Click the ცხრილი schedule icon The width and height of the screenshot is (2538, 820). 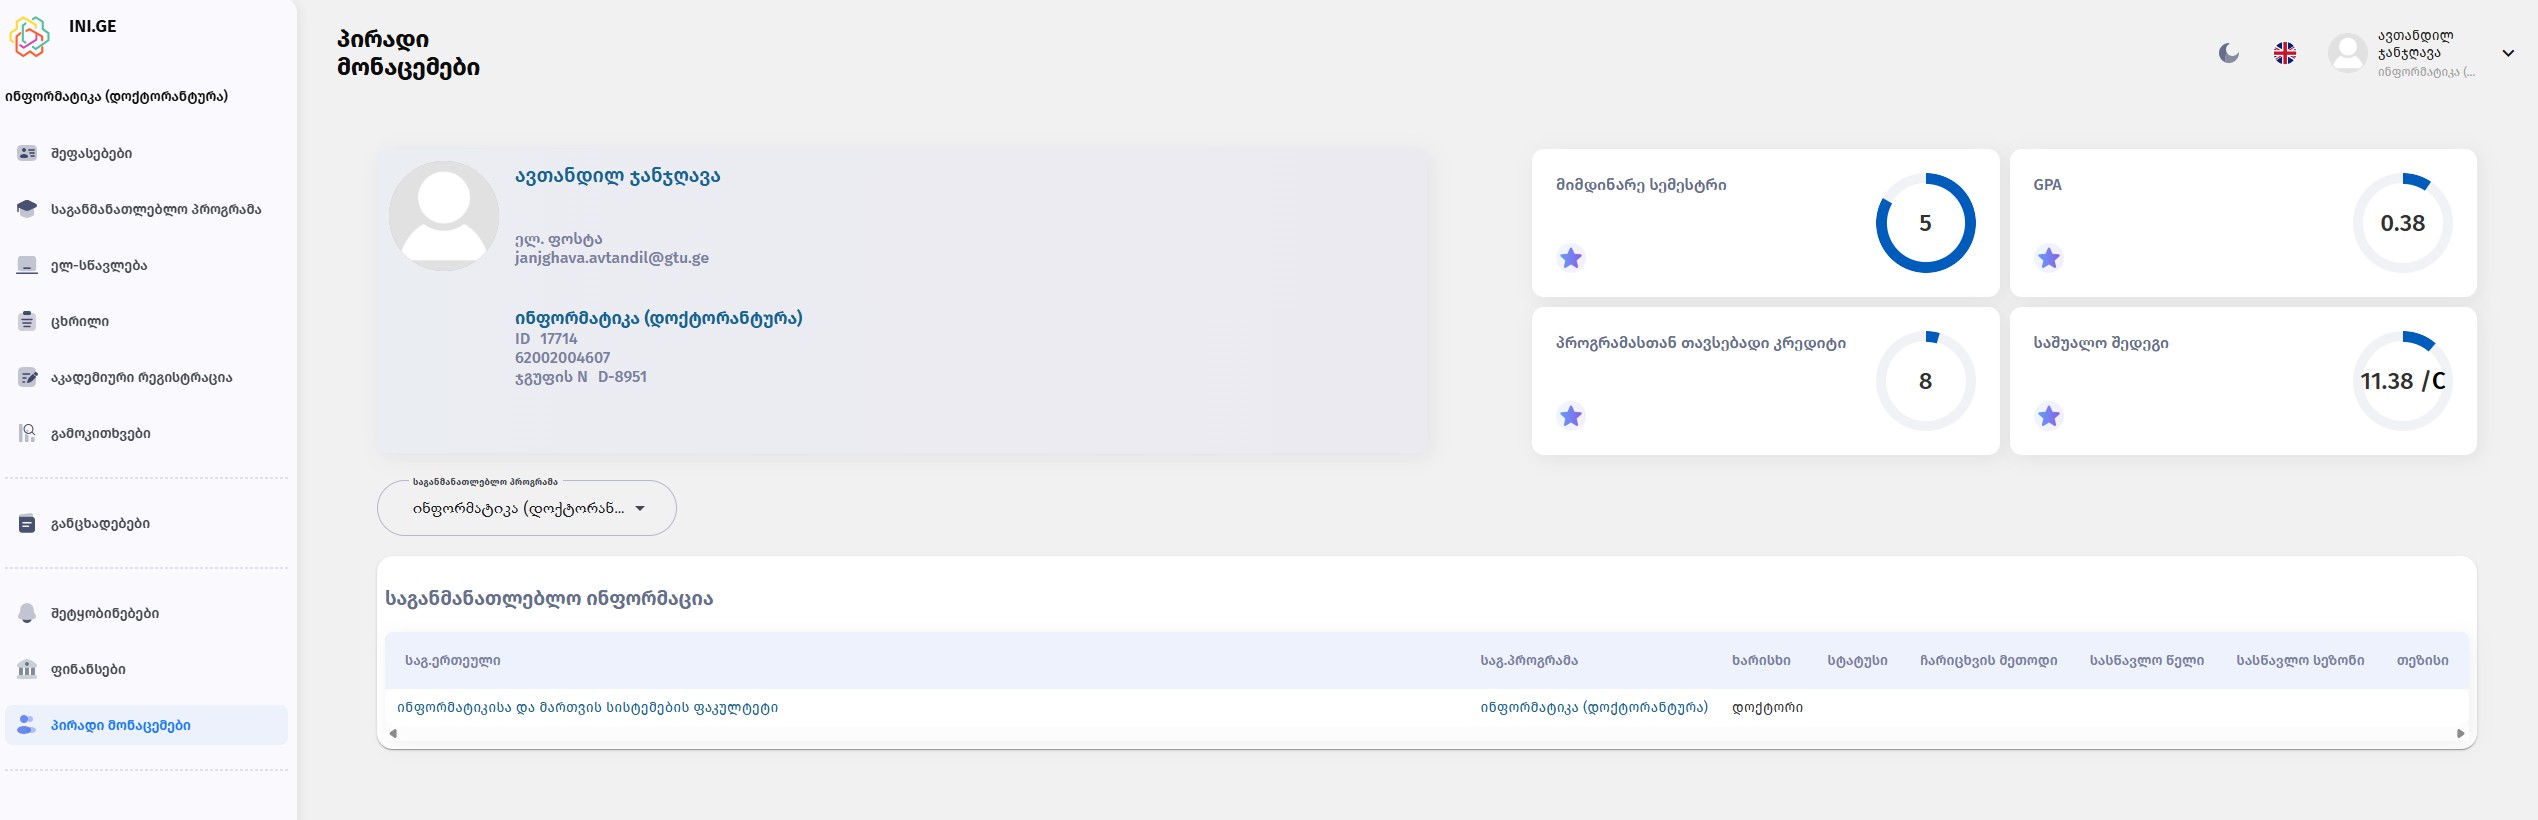tap(27, 321)
